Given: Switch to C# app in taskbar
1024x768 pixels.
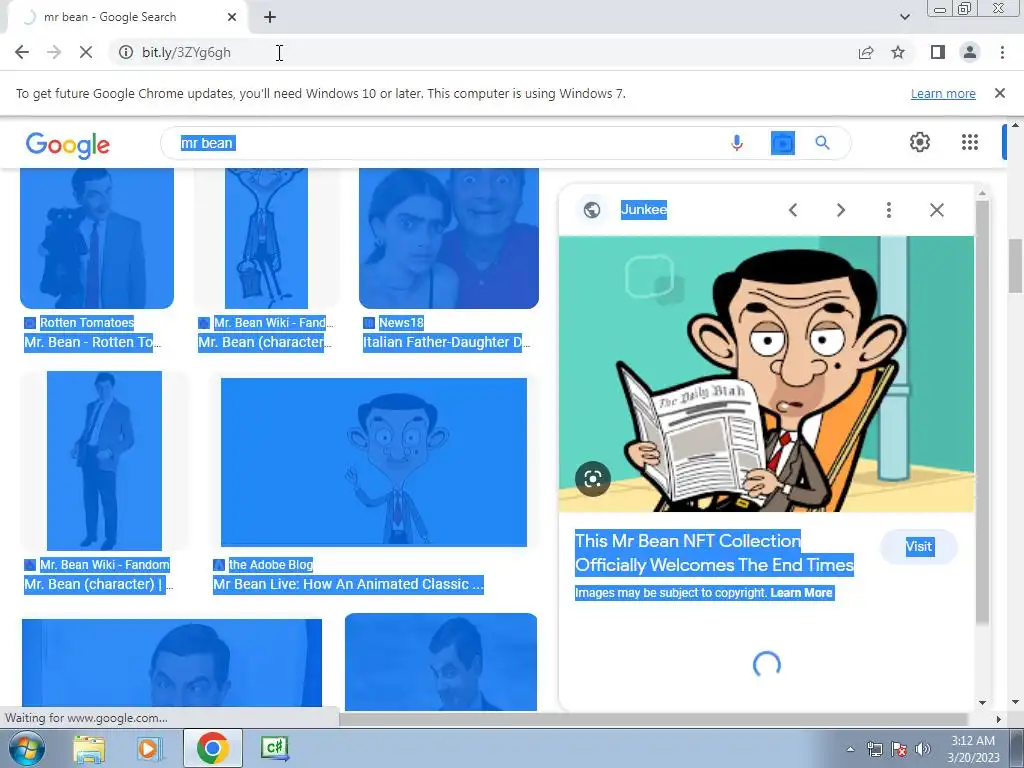Looking at the screenshot, I should (274, 748).
